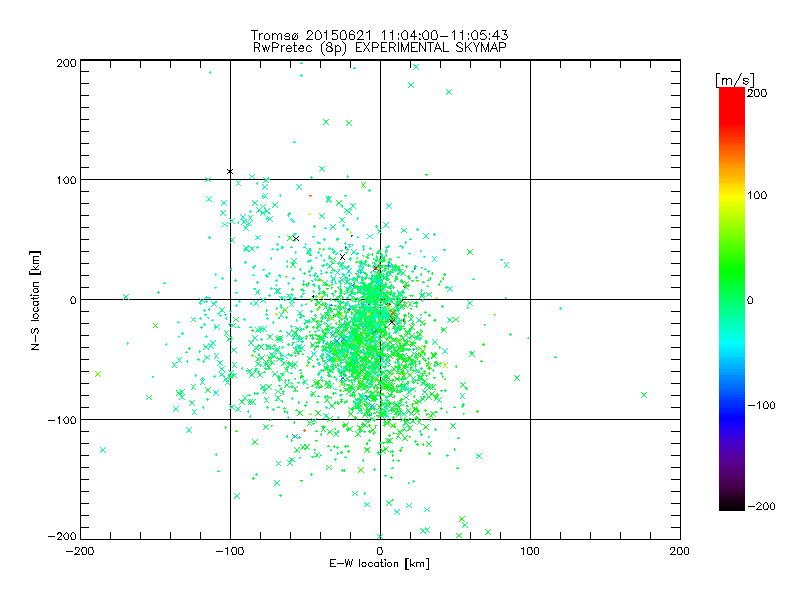The image size is (800, 600).
Task: Click the N-S axis tick label "200"
Action: point(66,63)
